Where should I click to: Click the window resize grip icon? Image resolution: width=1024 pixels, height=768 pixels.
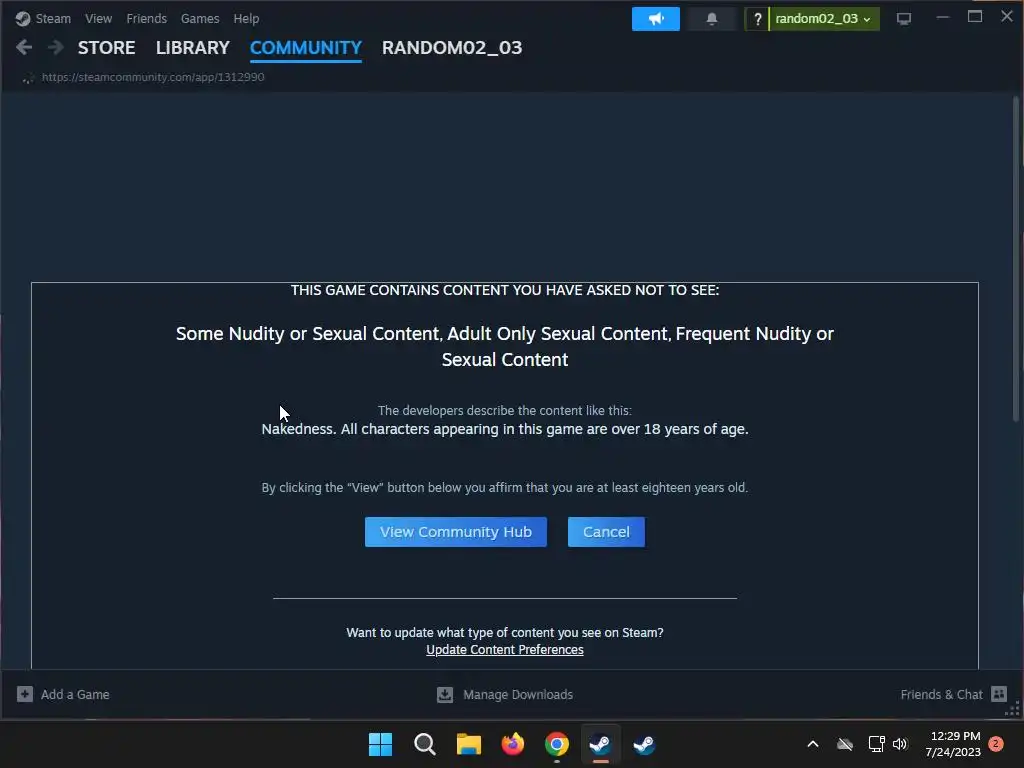pos(1013,709)
